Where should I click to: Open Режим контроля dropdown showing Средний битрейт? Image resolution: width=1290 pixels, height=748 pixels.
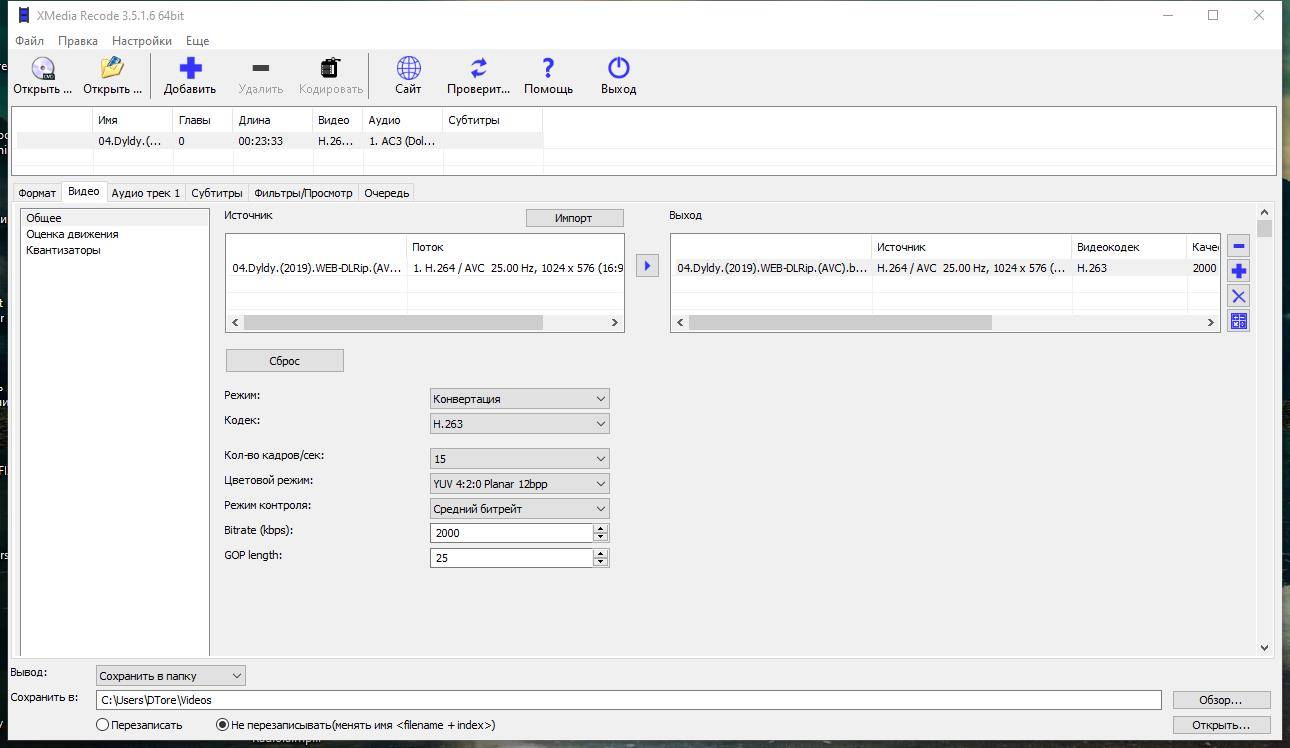point(519,508)
